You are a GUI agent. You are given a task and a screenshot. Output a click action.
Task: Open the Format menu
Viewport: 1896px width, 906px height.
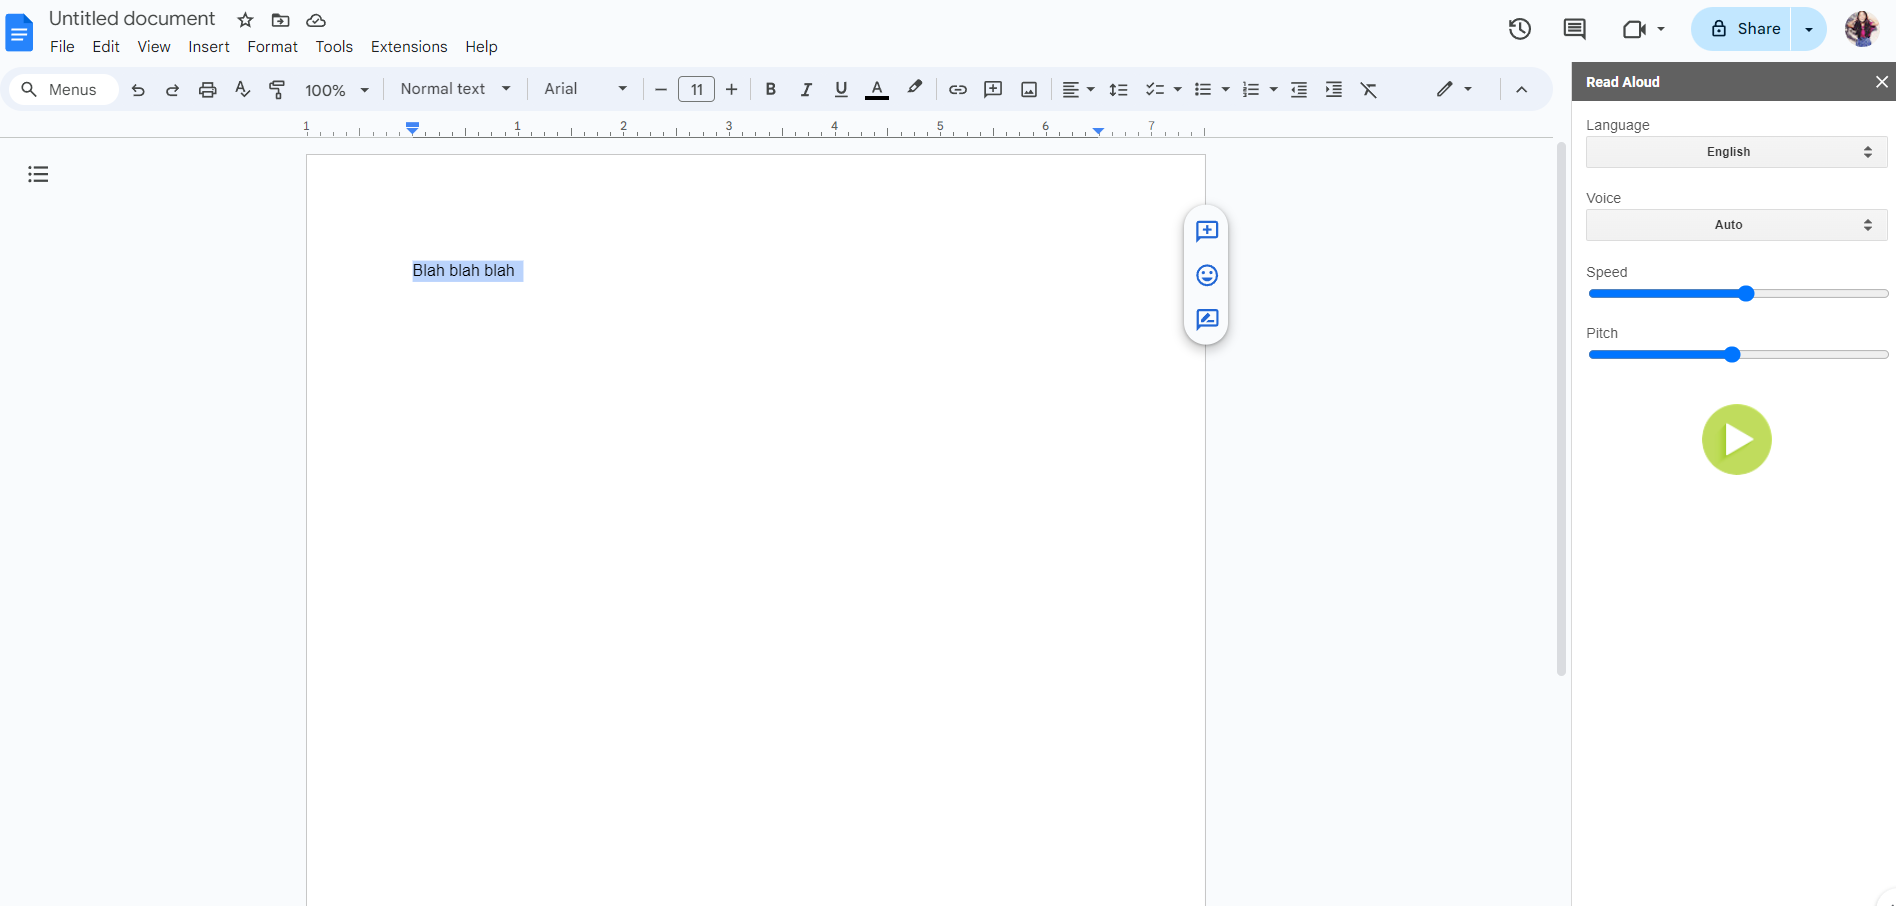[x=272, y=47]
